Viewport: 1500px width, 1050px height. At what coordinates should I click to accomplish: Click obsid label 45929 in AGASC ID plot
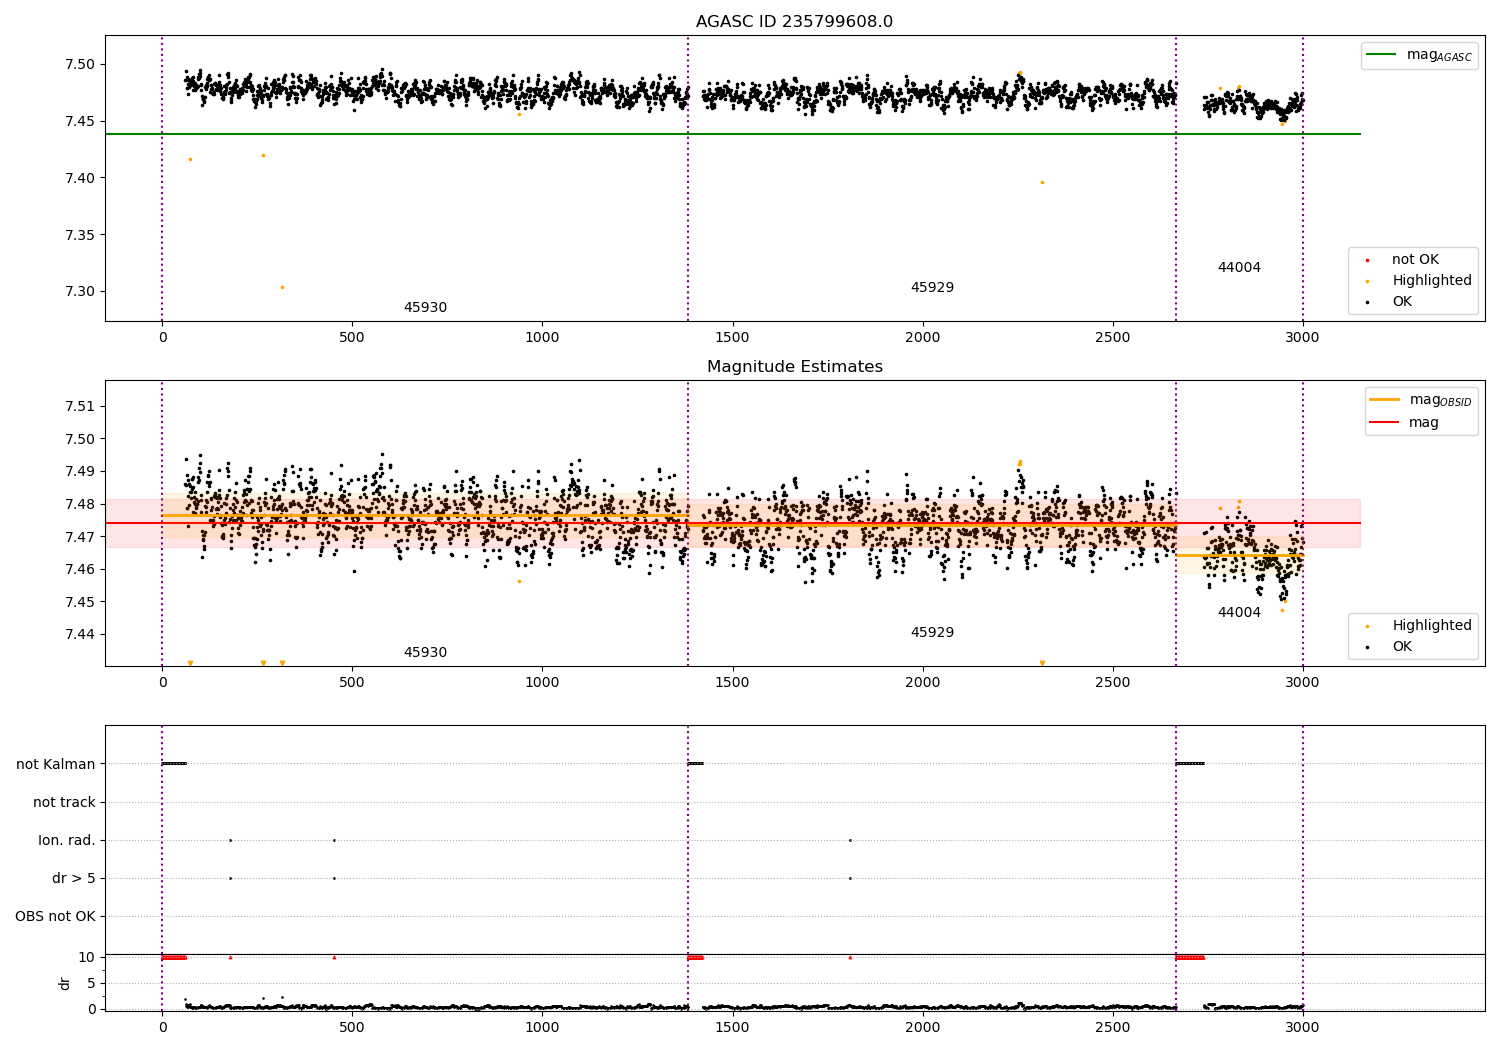click(932, 288)
